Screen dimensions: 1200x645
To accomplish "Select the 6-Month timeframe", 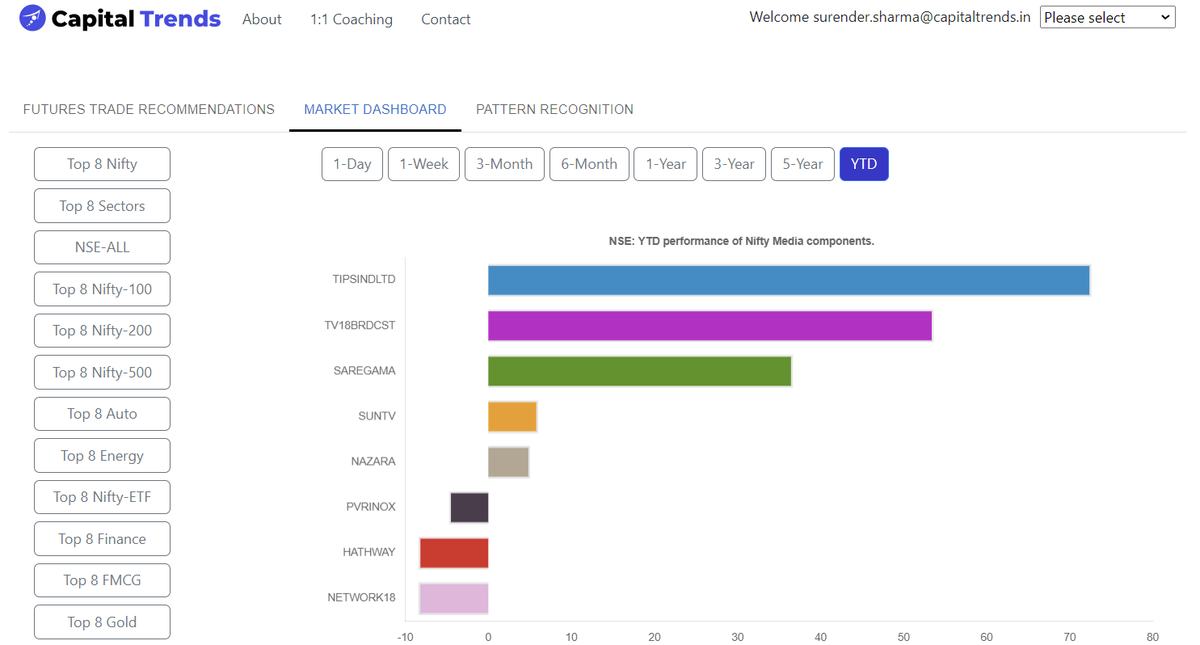I will (589, 164).
